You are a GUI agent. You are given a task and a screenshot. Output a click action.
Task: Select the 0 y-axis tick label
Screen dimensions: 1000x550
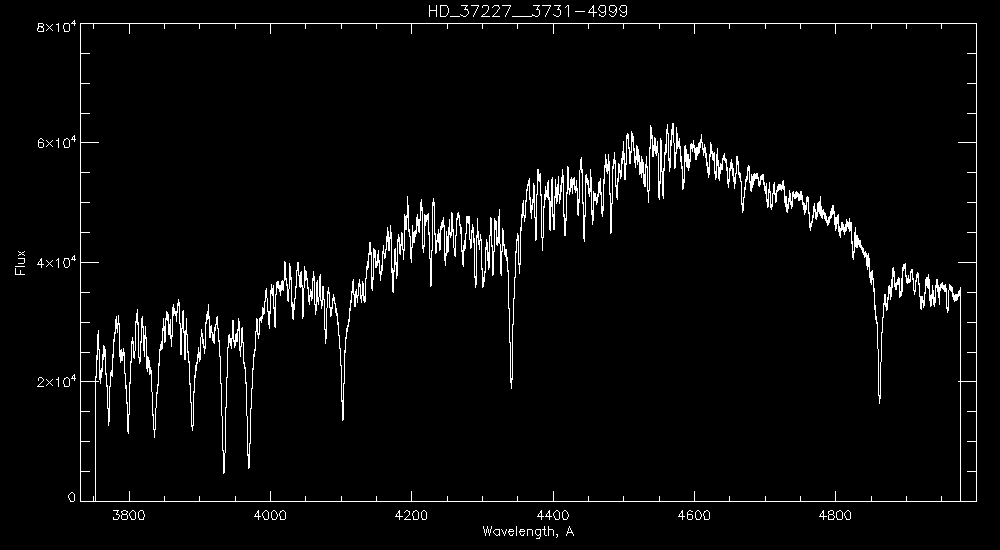click(72, 498)
